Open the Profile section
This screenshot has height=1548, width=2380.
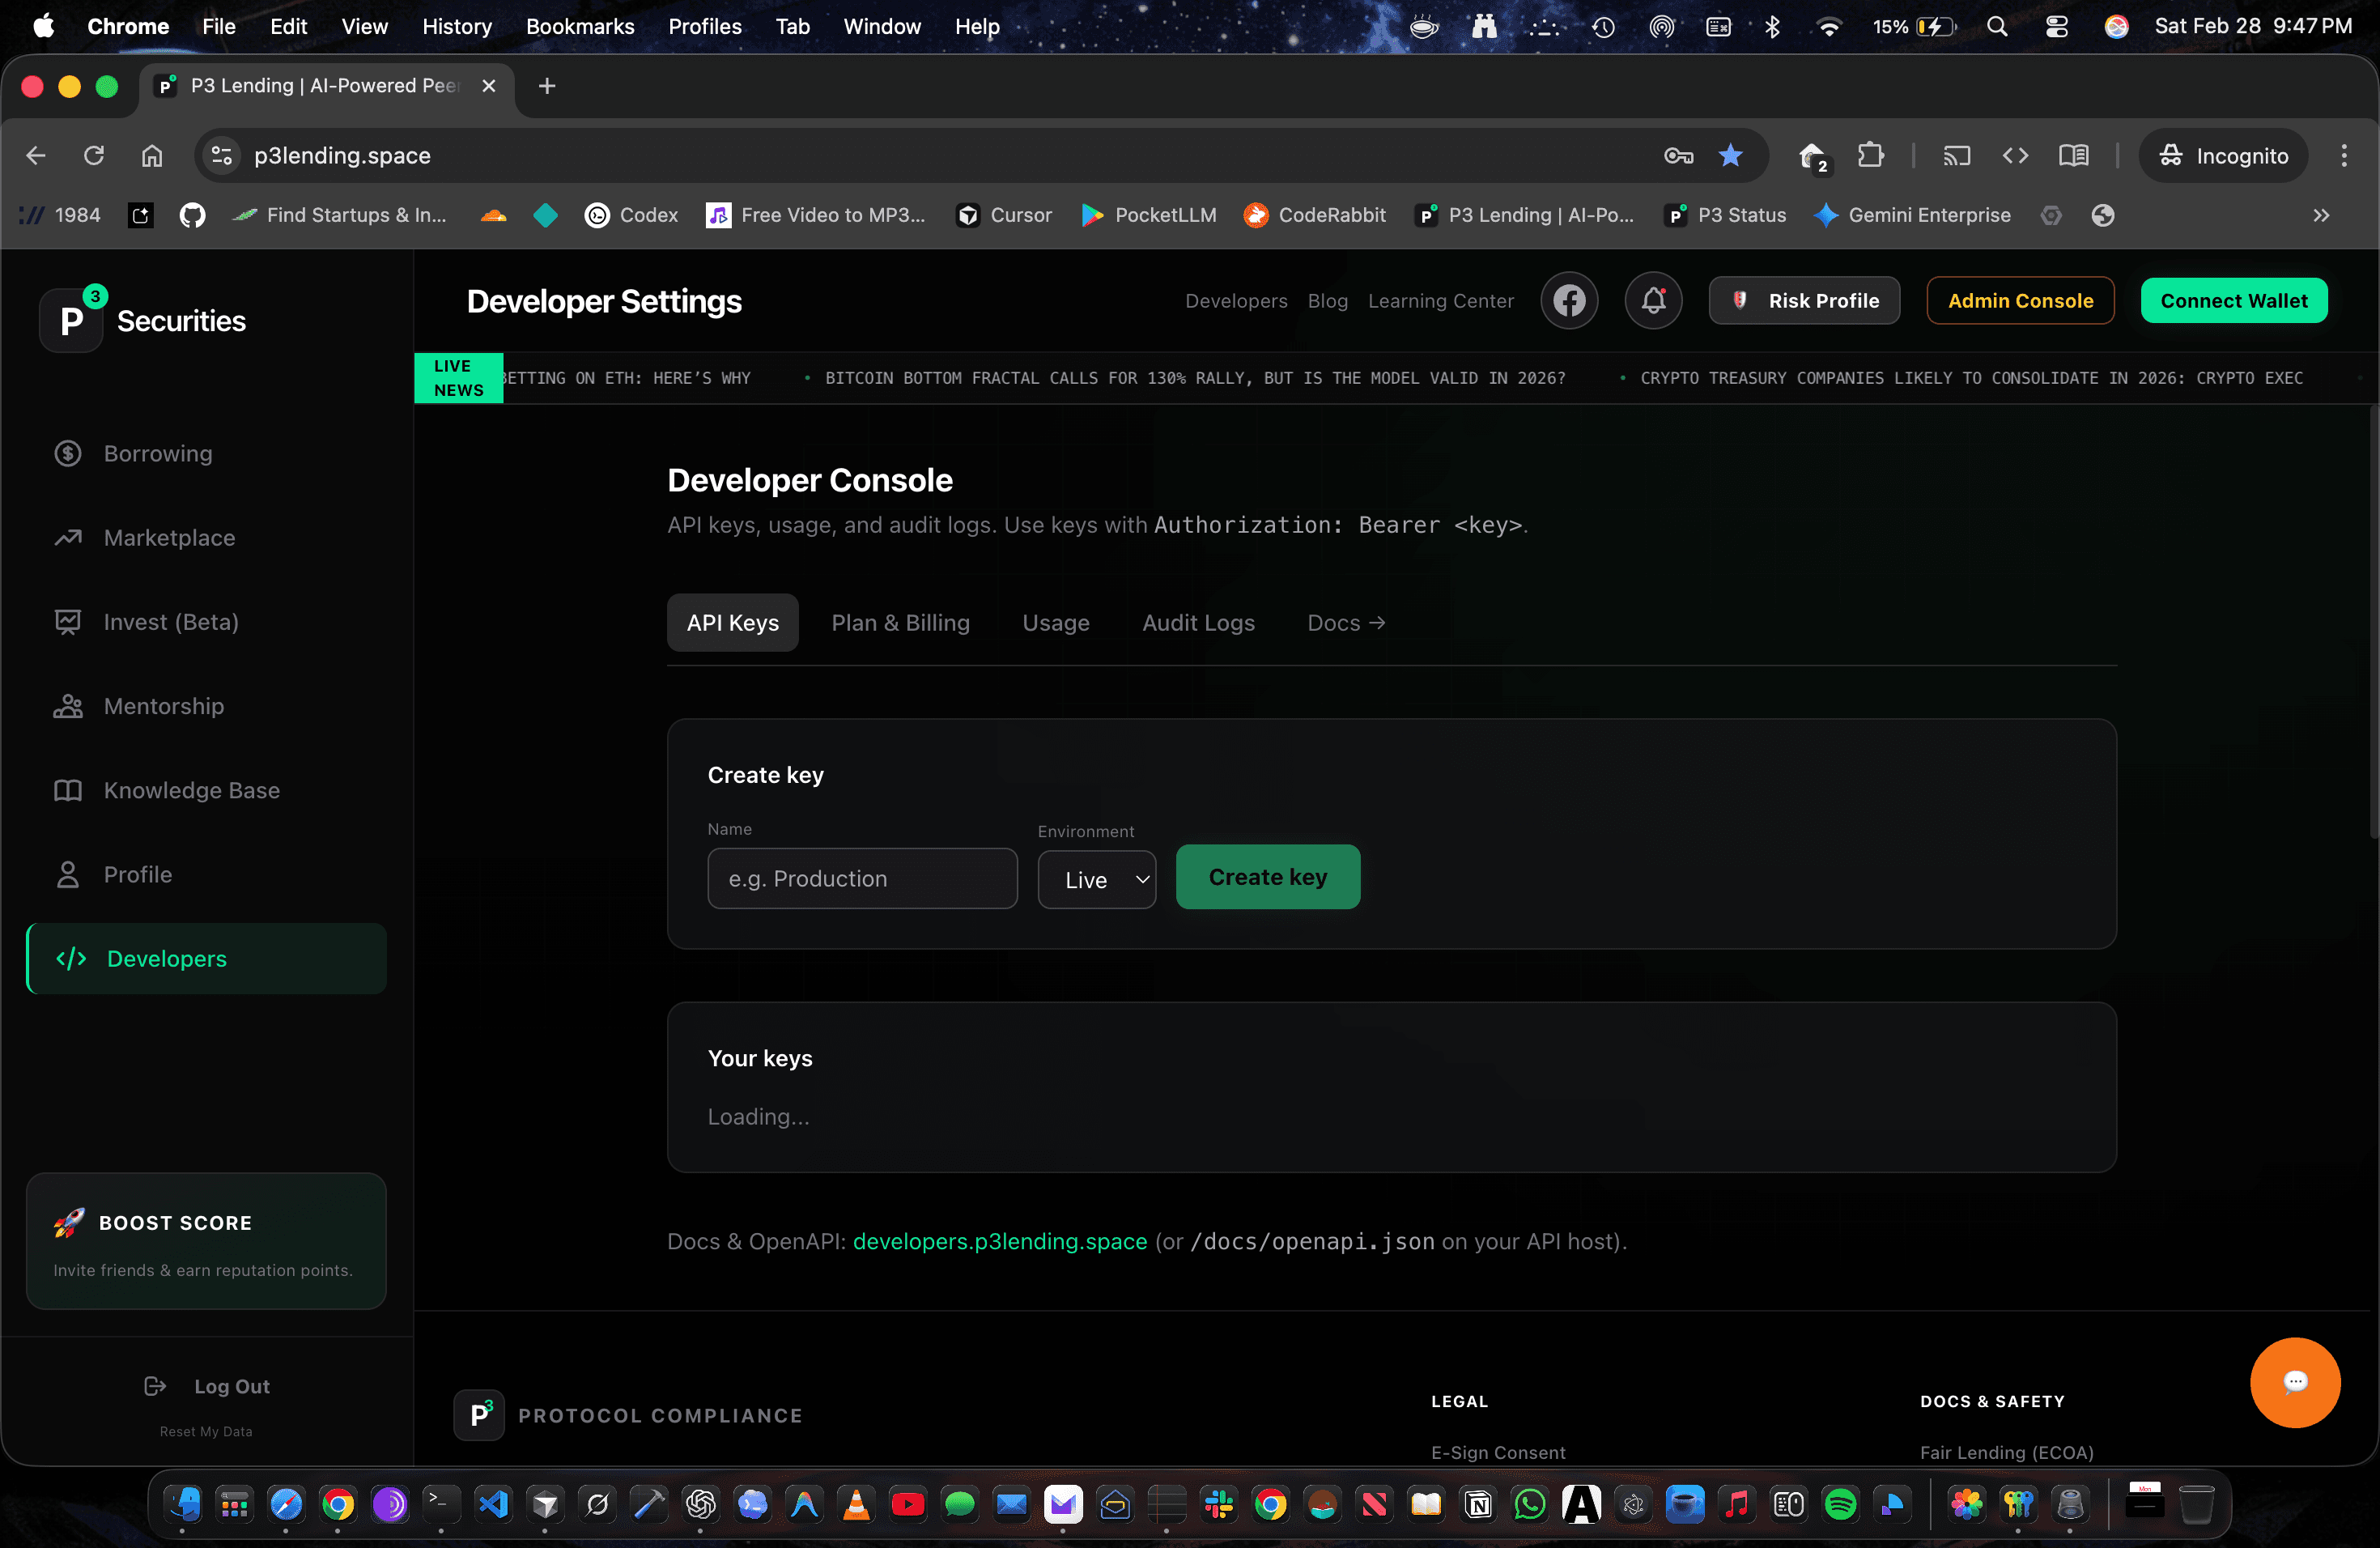137,873
